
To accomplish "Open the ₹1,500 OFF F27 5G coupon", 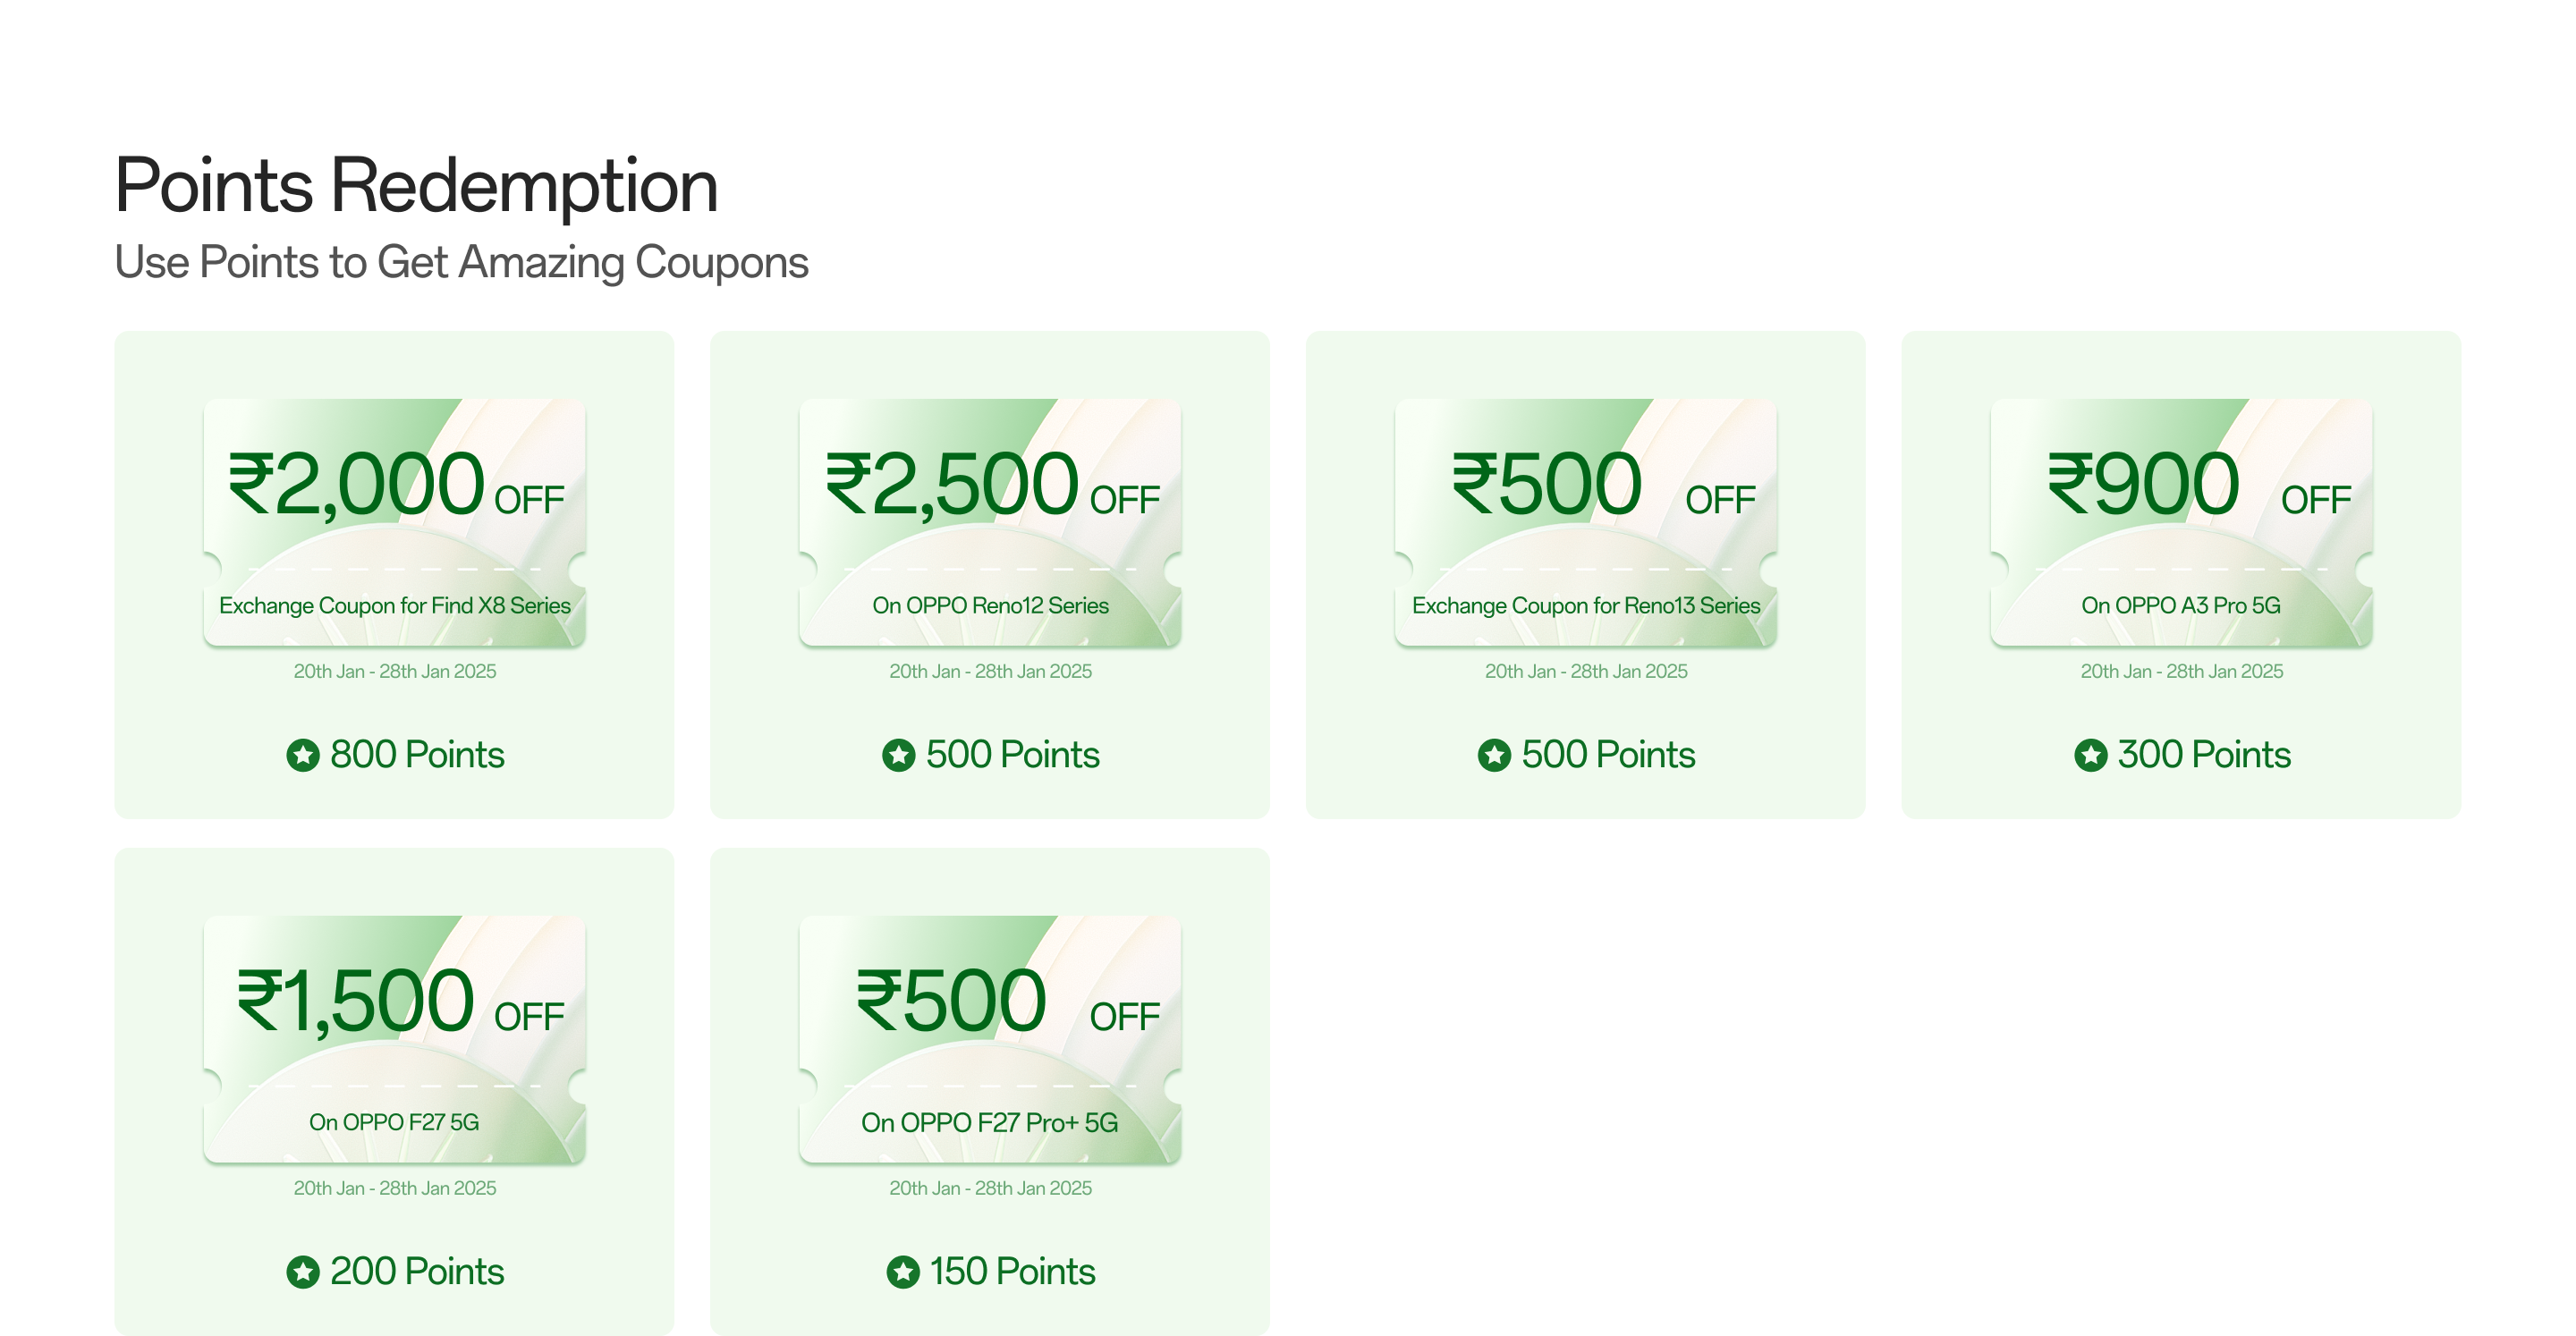I will (x=394, y=1039).
